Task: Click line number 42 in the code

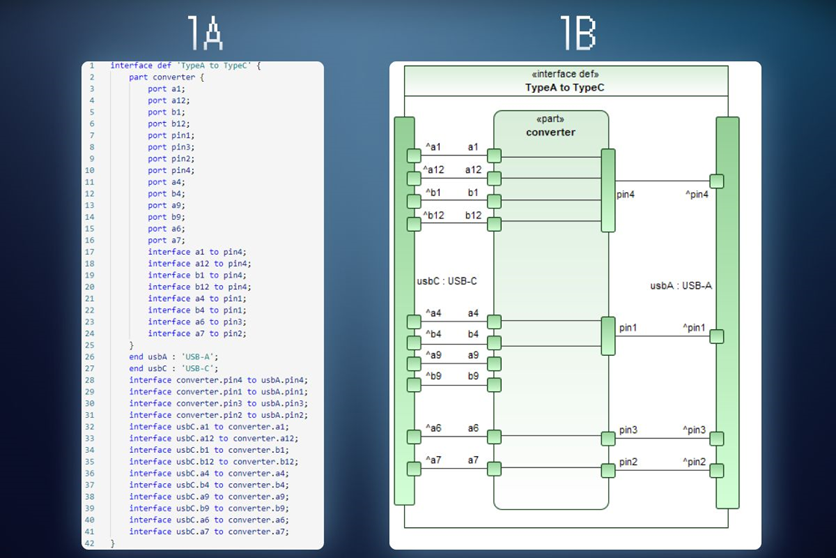Action: click(90, 543)
